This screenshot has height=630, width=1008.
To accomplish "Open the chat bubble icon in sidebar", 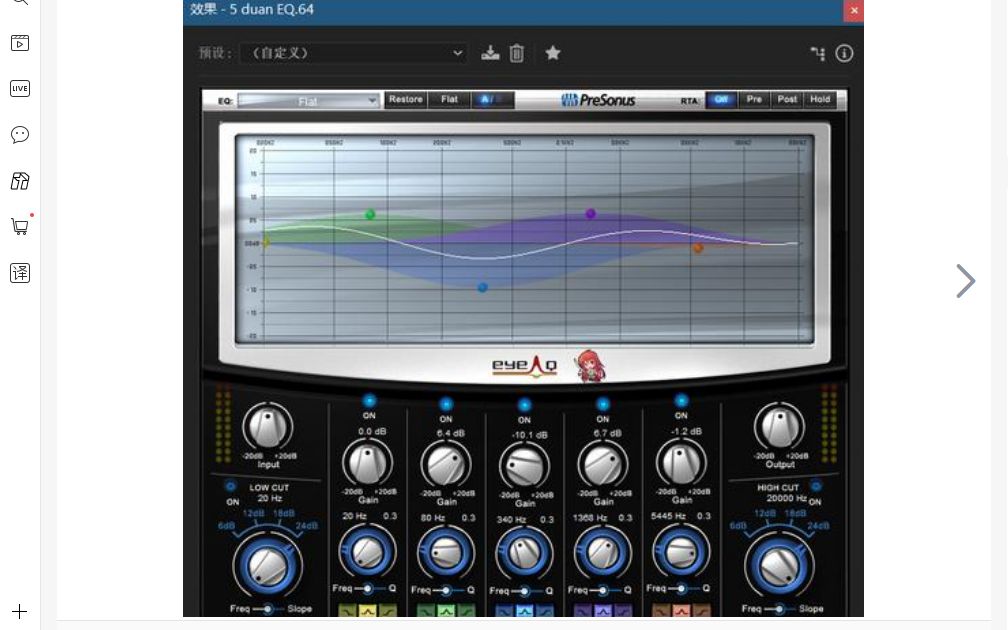I will tap(20, 134).
